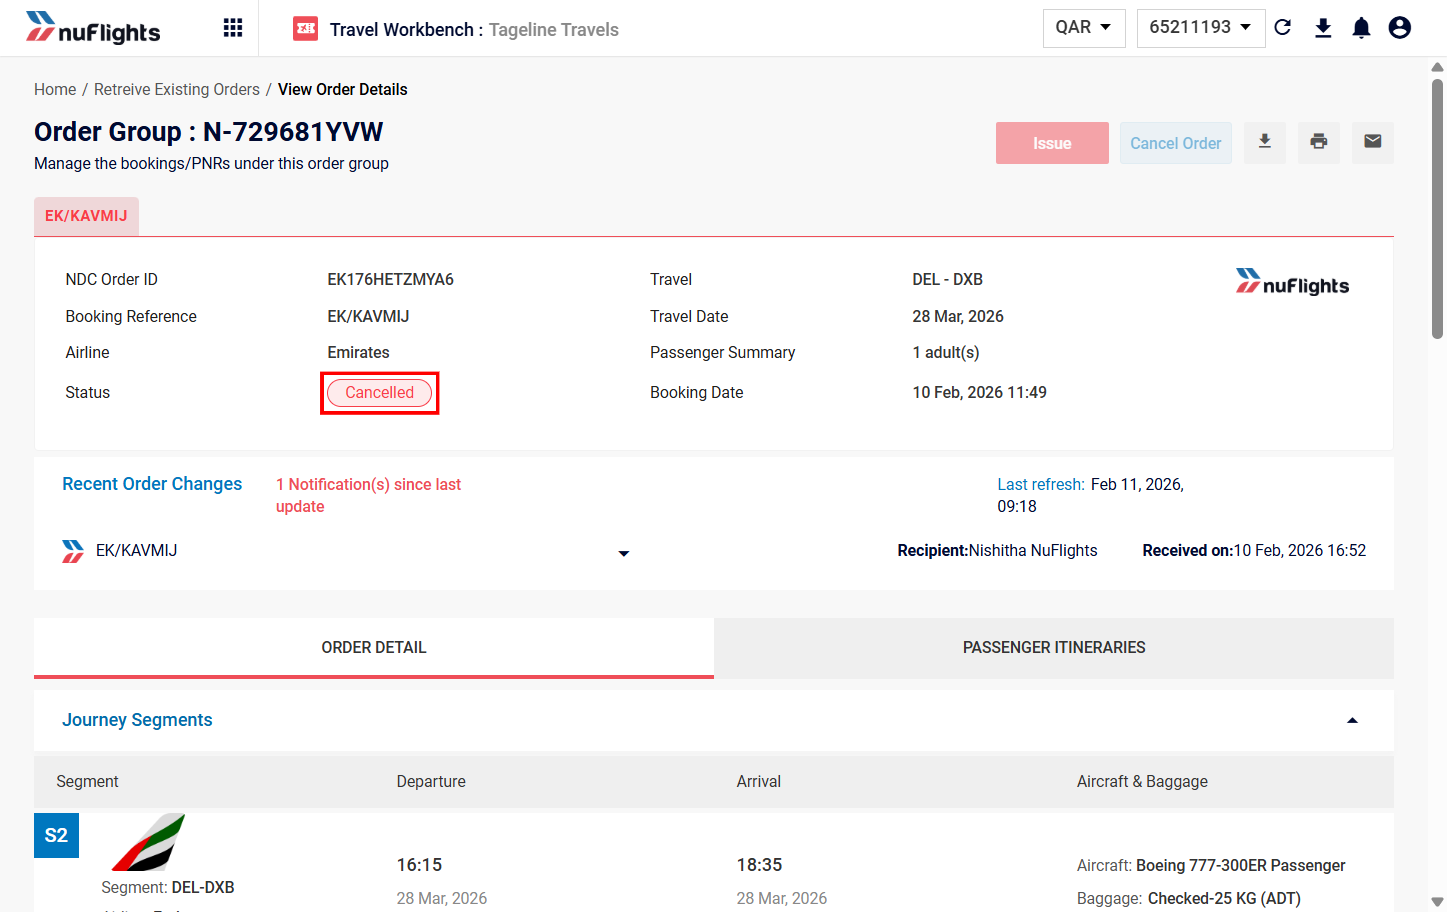Click booking date 10 Feb, 2026 11:49

click(980, 393)
